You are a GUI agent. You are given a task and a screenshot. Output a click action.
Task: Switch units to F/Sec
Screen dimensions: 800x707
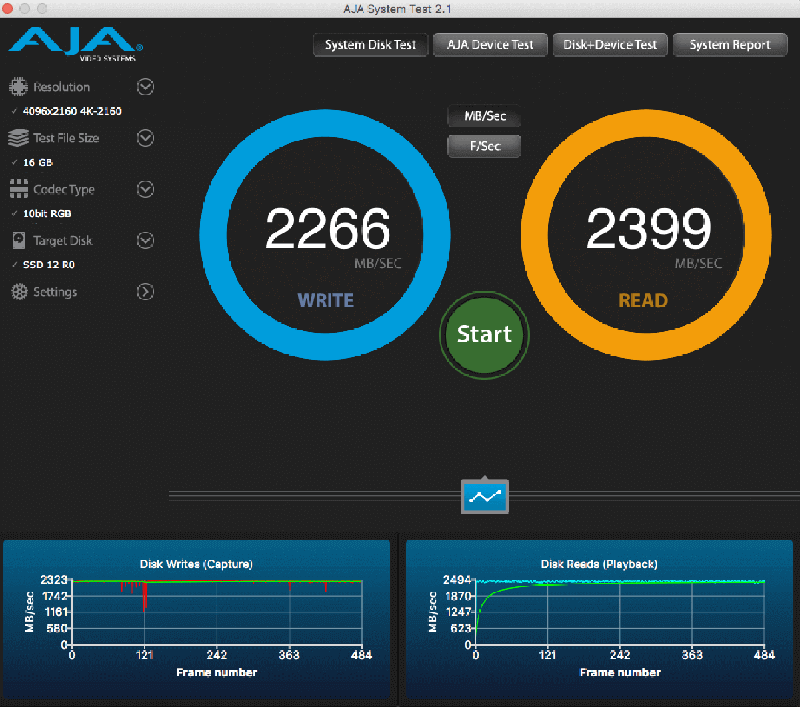click(485, 146)
